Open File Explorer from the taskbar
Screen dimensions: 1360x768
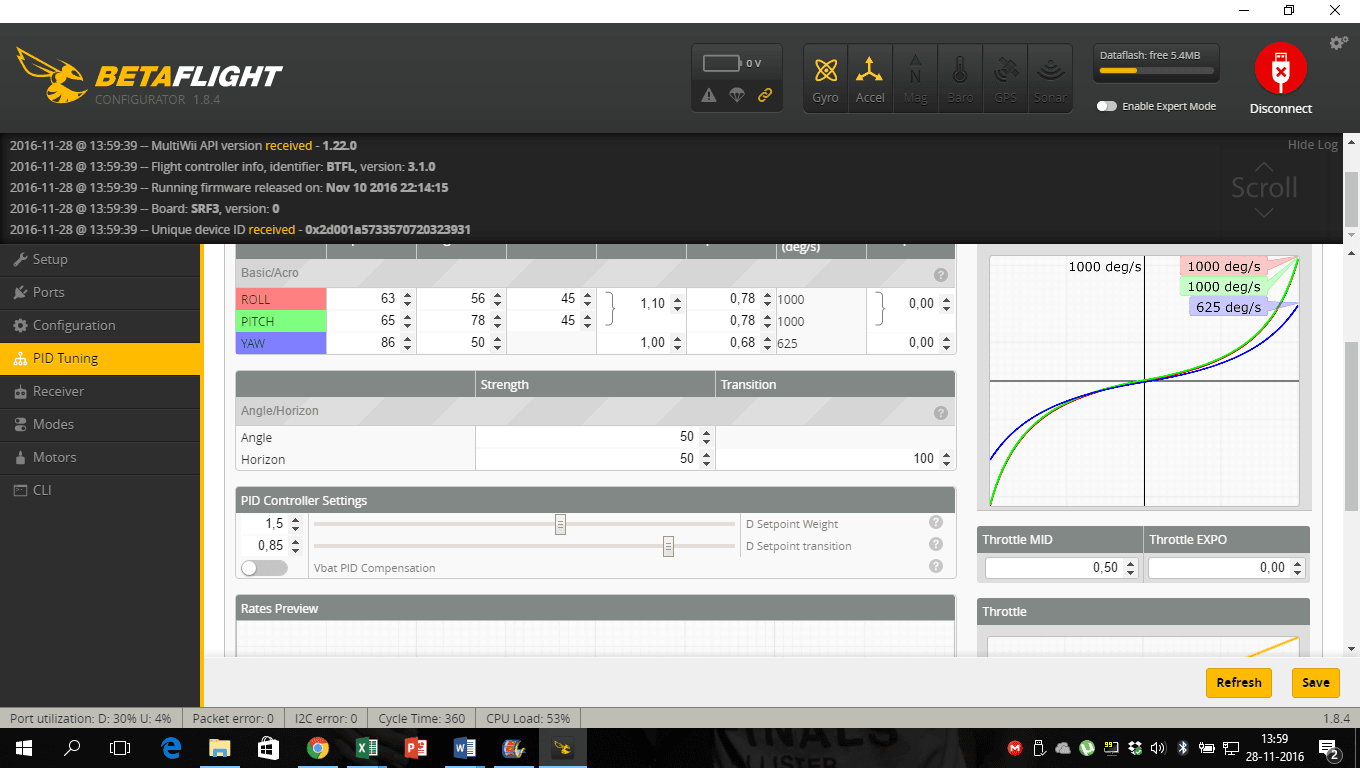pos(219,747)
